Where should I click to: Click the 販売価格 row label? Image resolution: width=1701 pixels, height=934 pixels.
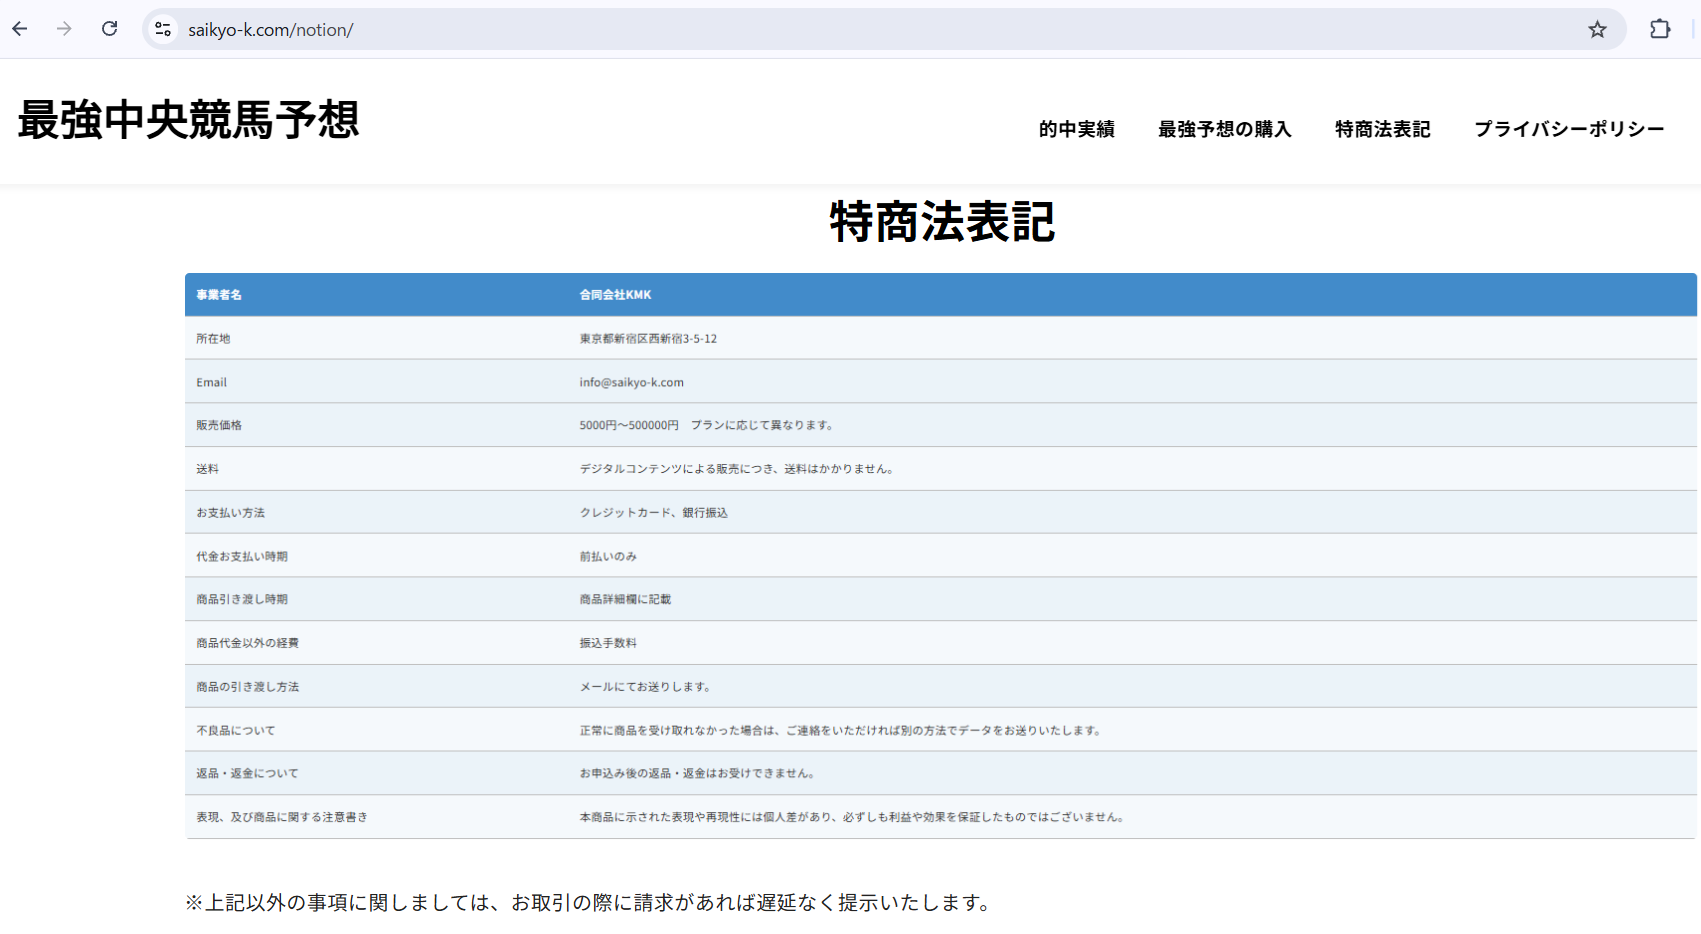pos(219,425)
